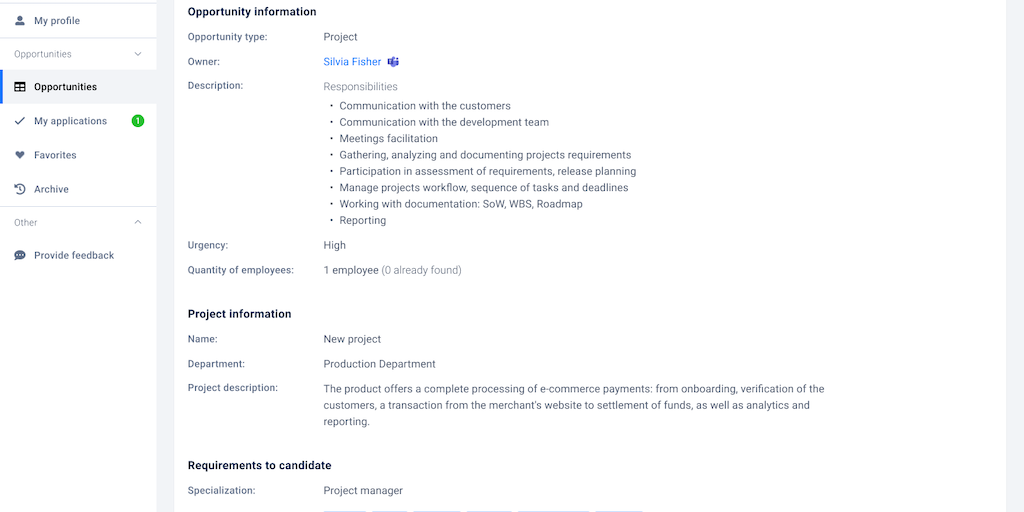Click the Provide feedback chat bubble icon
Viewport: 1024px width, 512px height.
20,255
